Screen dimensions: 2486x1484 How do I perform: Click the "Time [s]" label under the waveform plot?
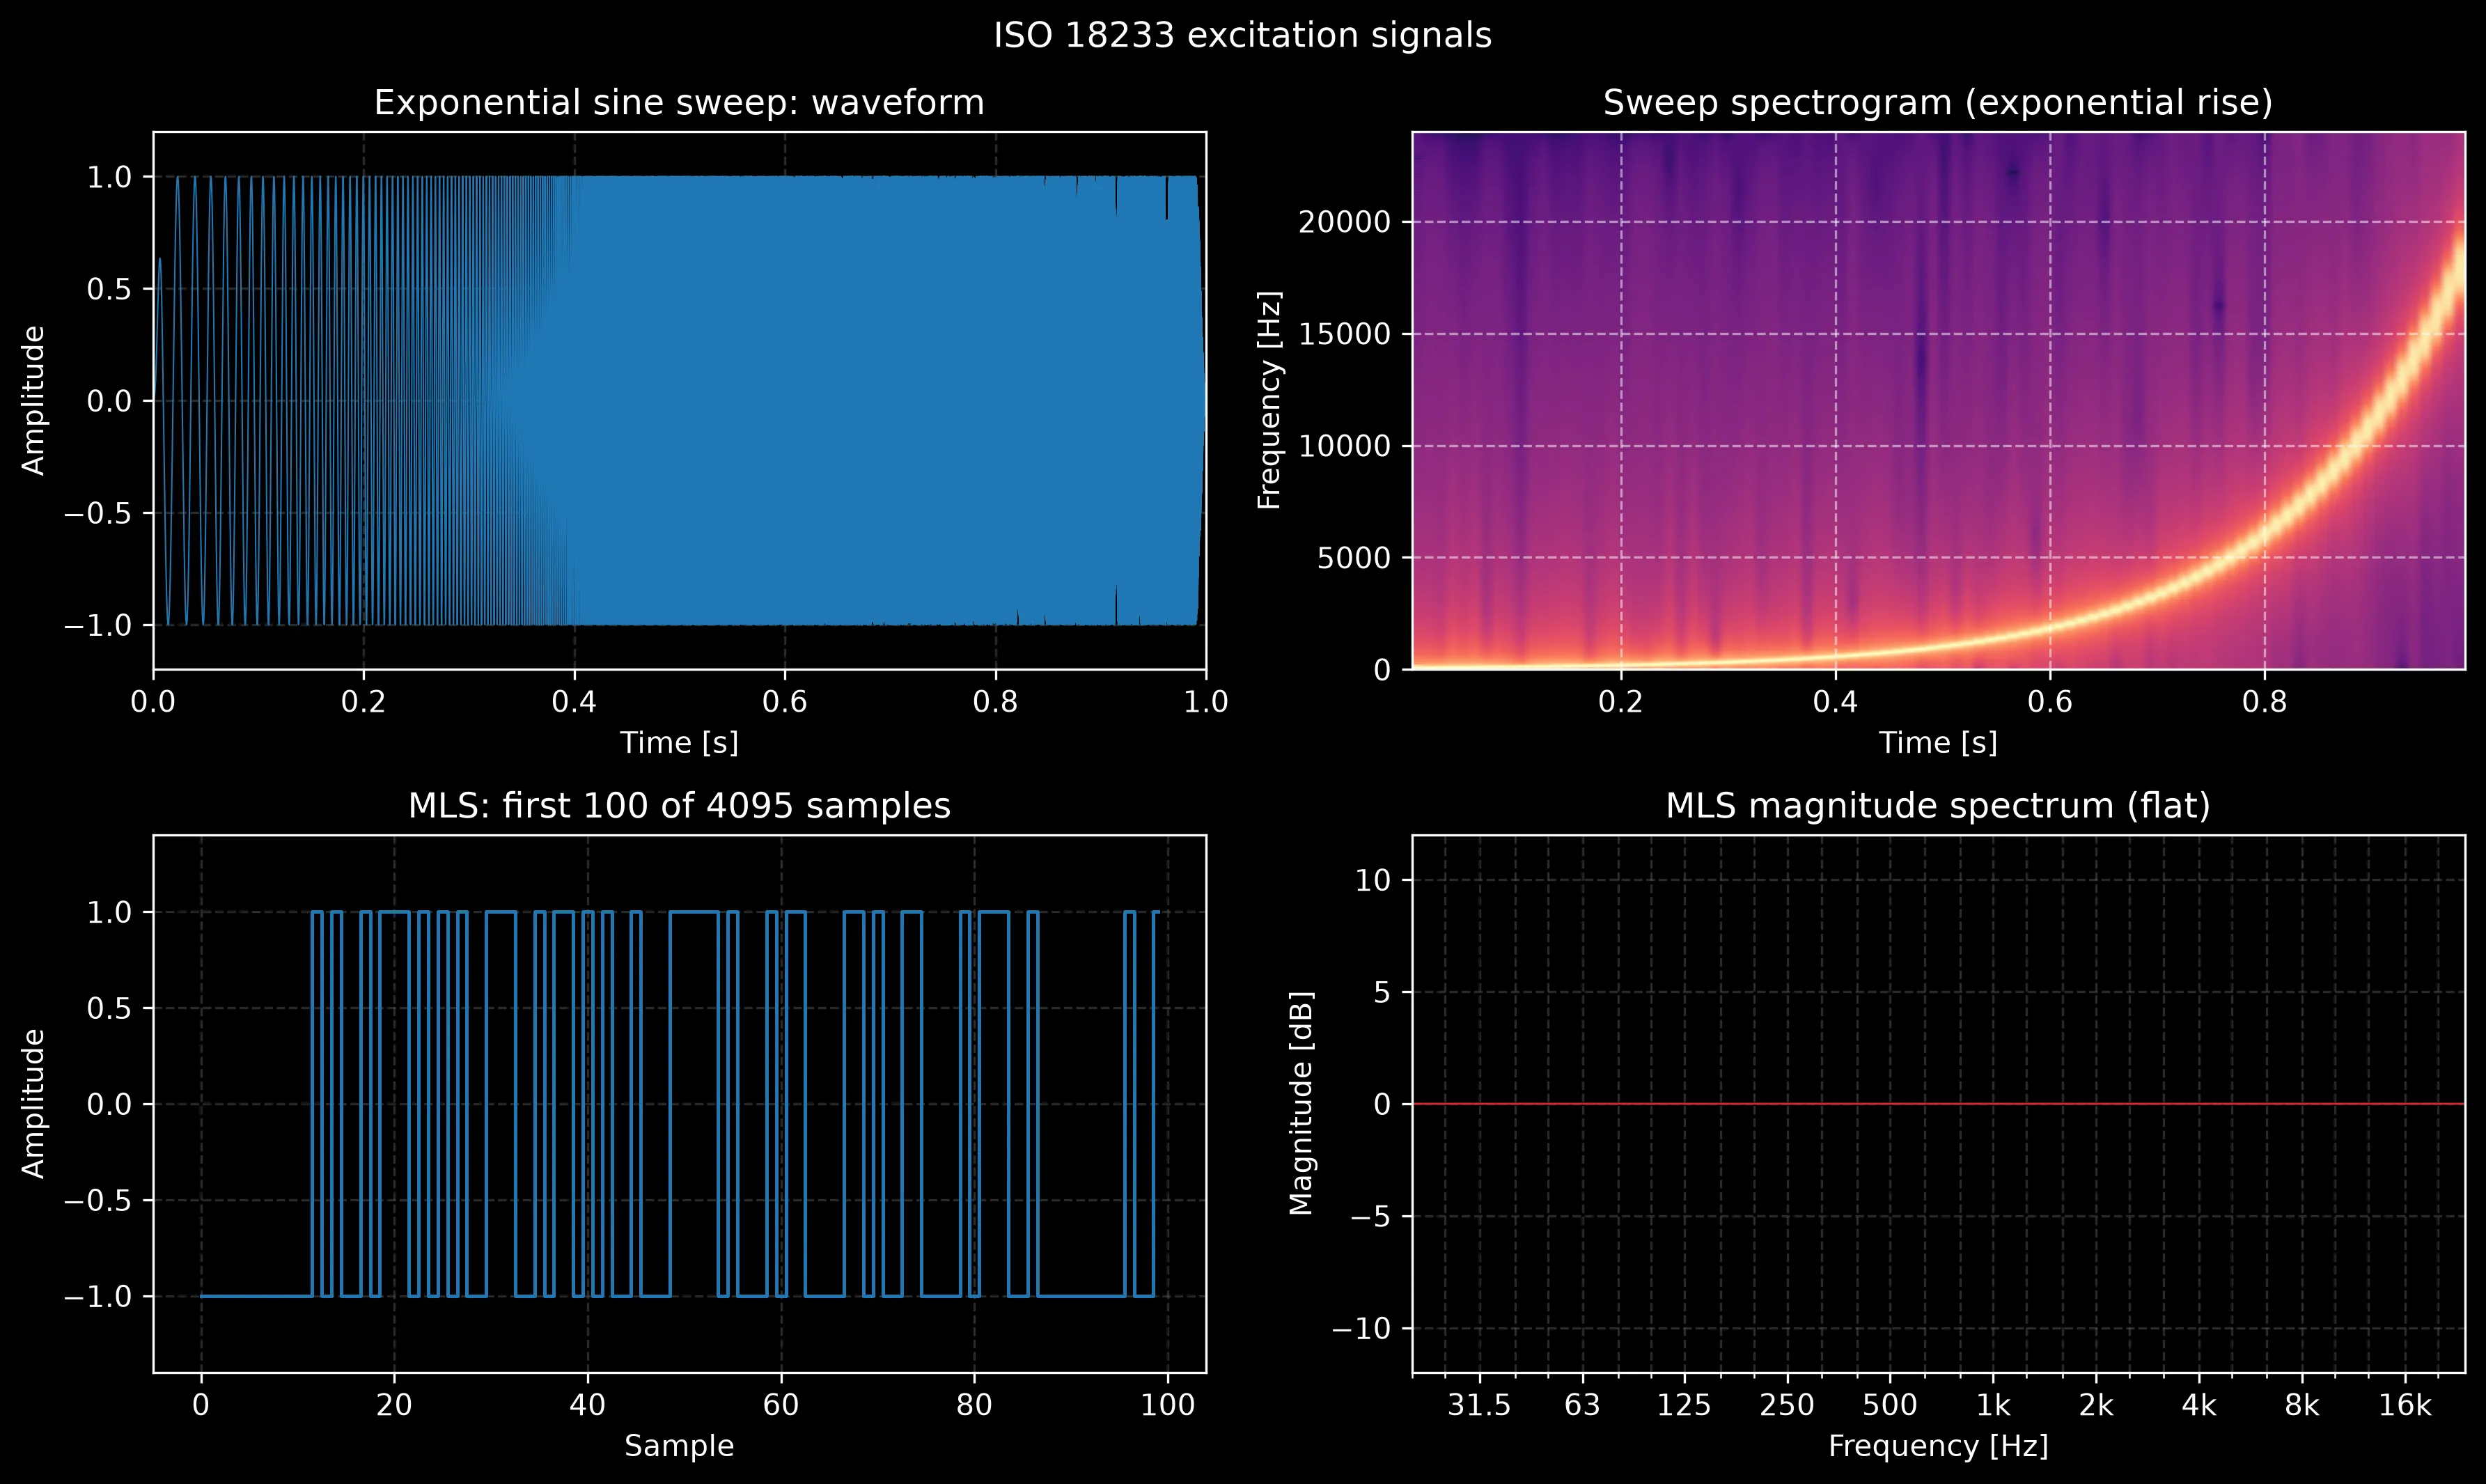[679, 743]
